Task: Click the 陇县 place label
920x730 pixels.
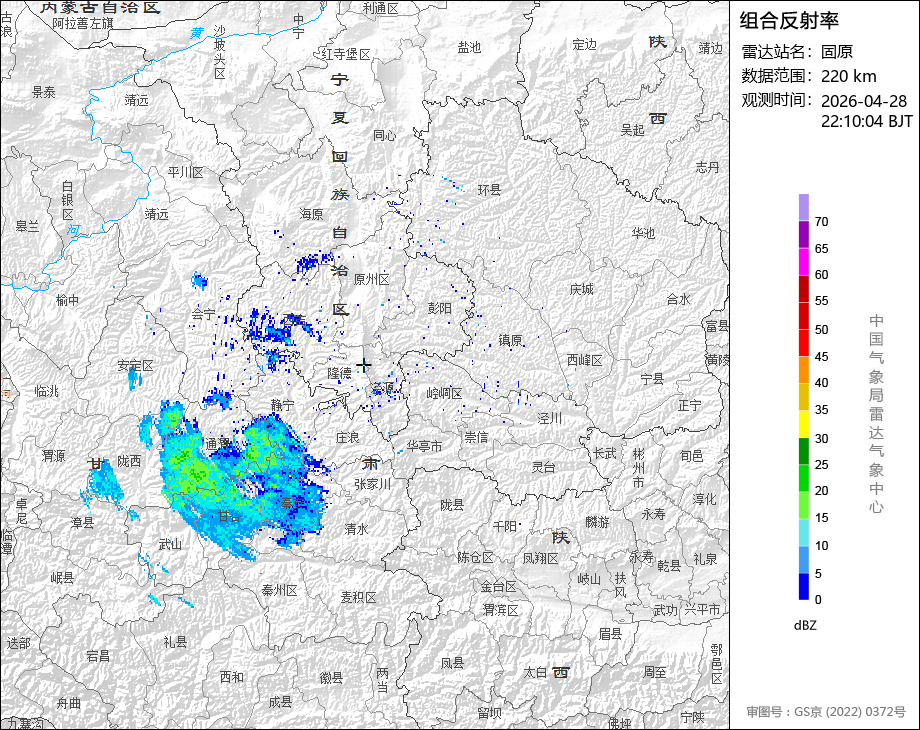Action: point(452,505)
